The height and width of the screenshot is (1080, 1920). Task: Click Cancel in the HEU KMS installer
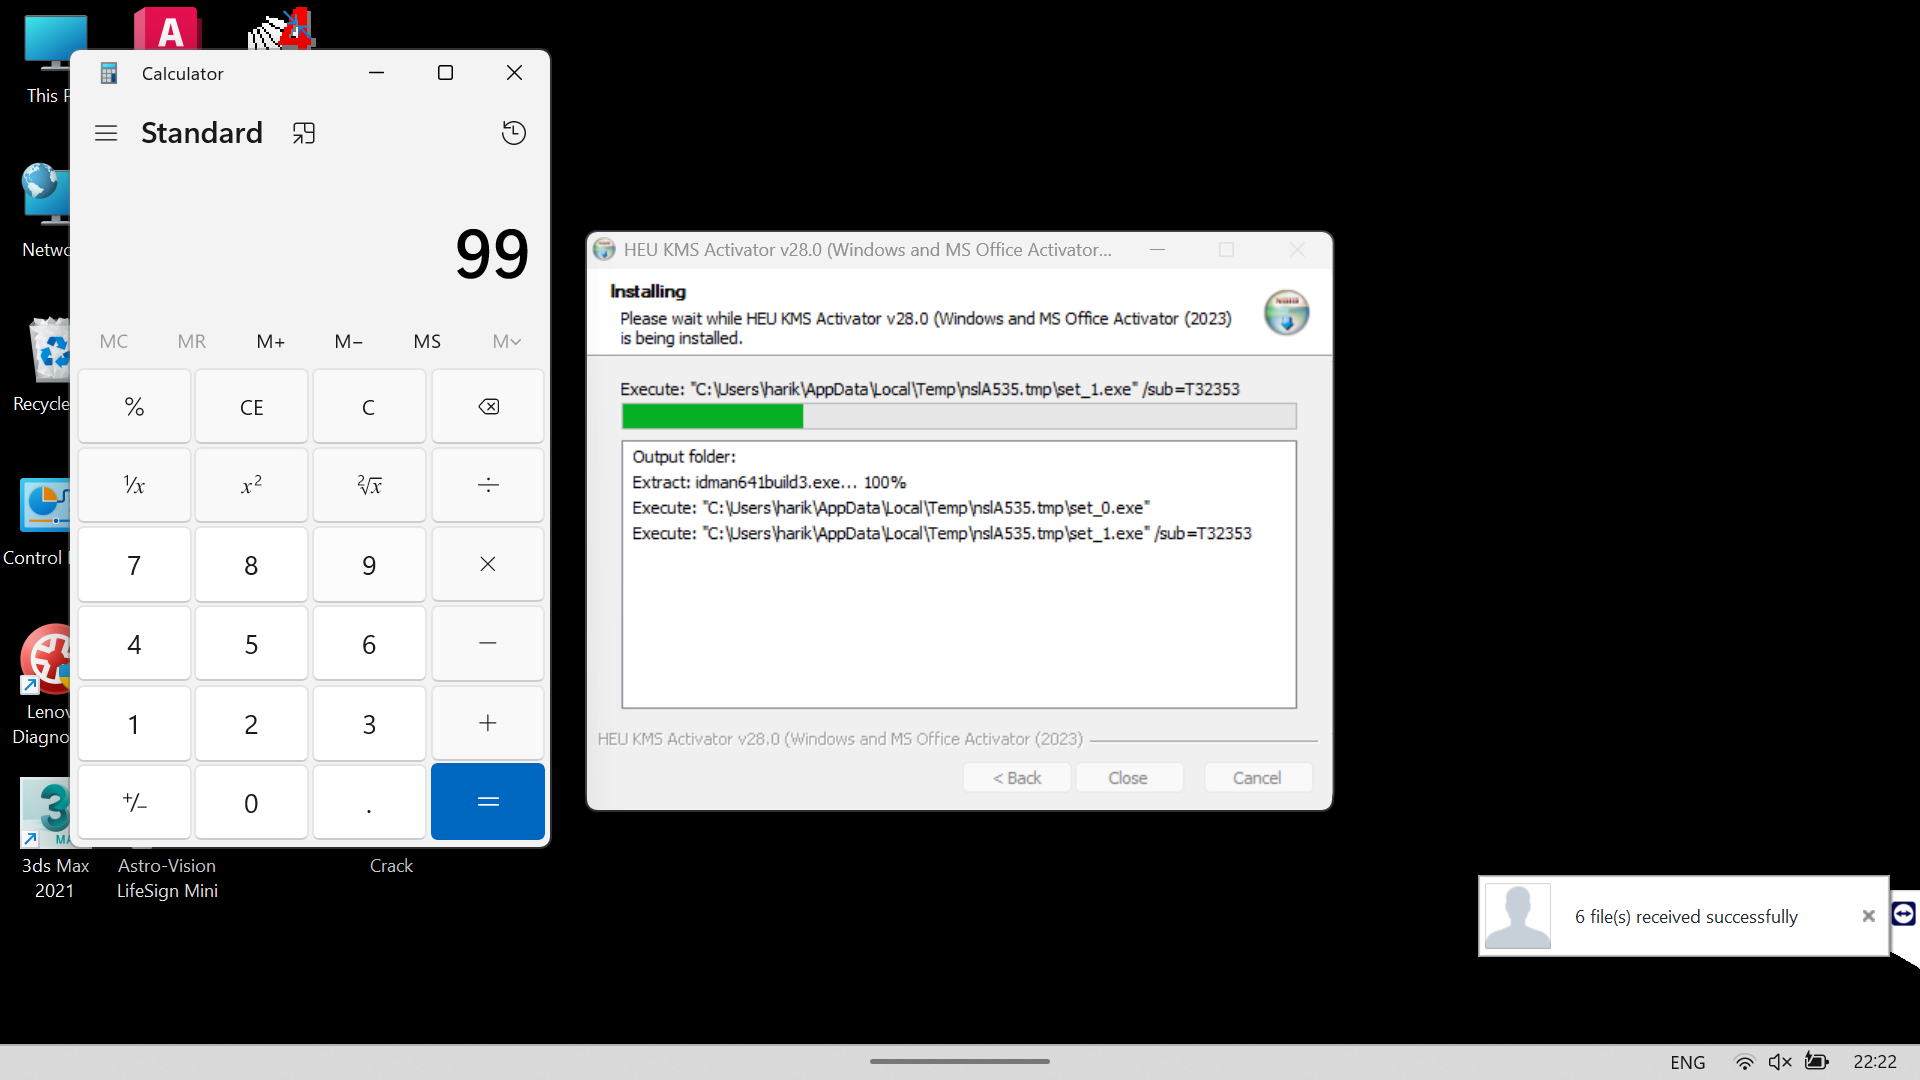(x=1256, y=778)
